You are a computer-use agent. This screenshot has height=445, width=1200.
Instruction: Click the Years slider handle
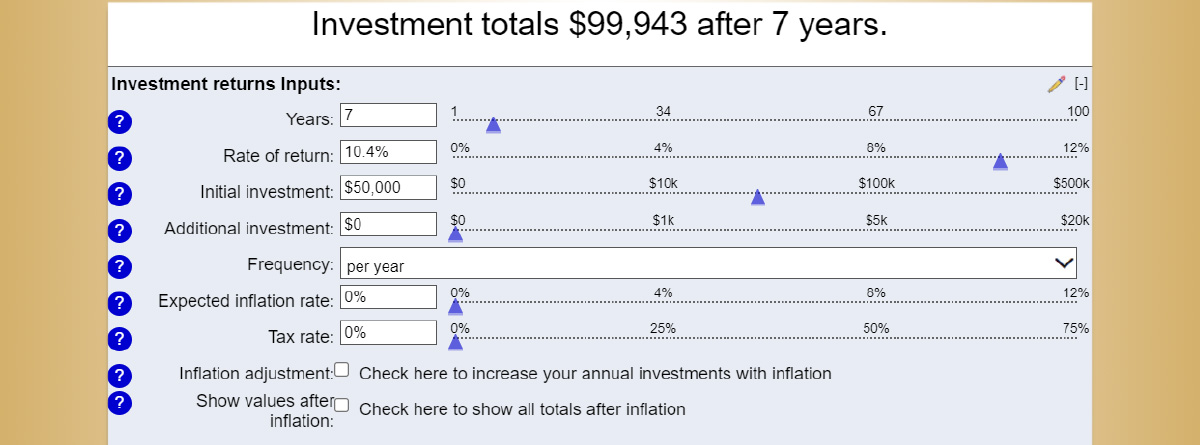(x=493, y=125)
